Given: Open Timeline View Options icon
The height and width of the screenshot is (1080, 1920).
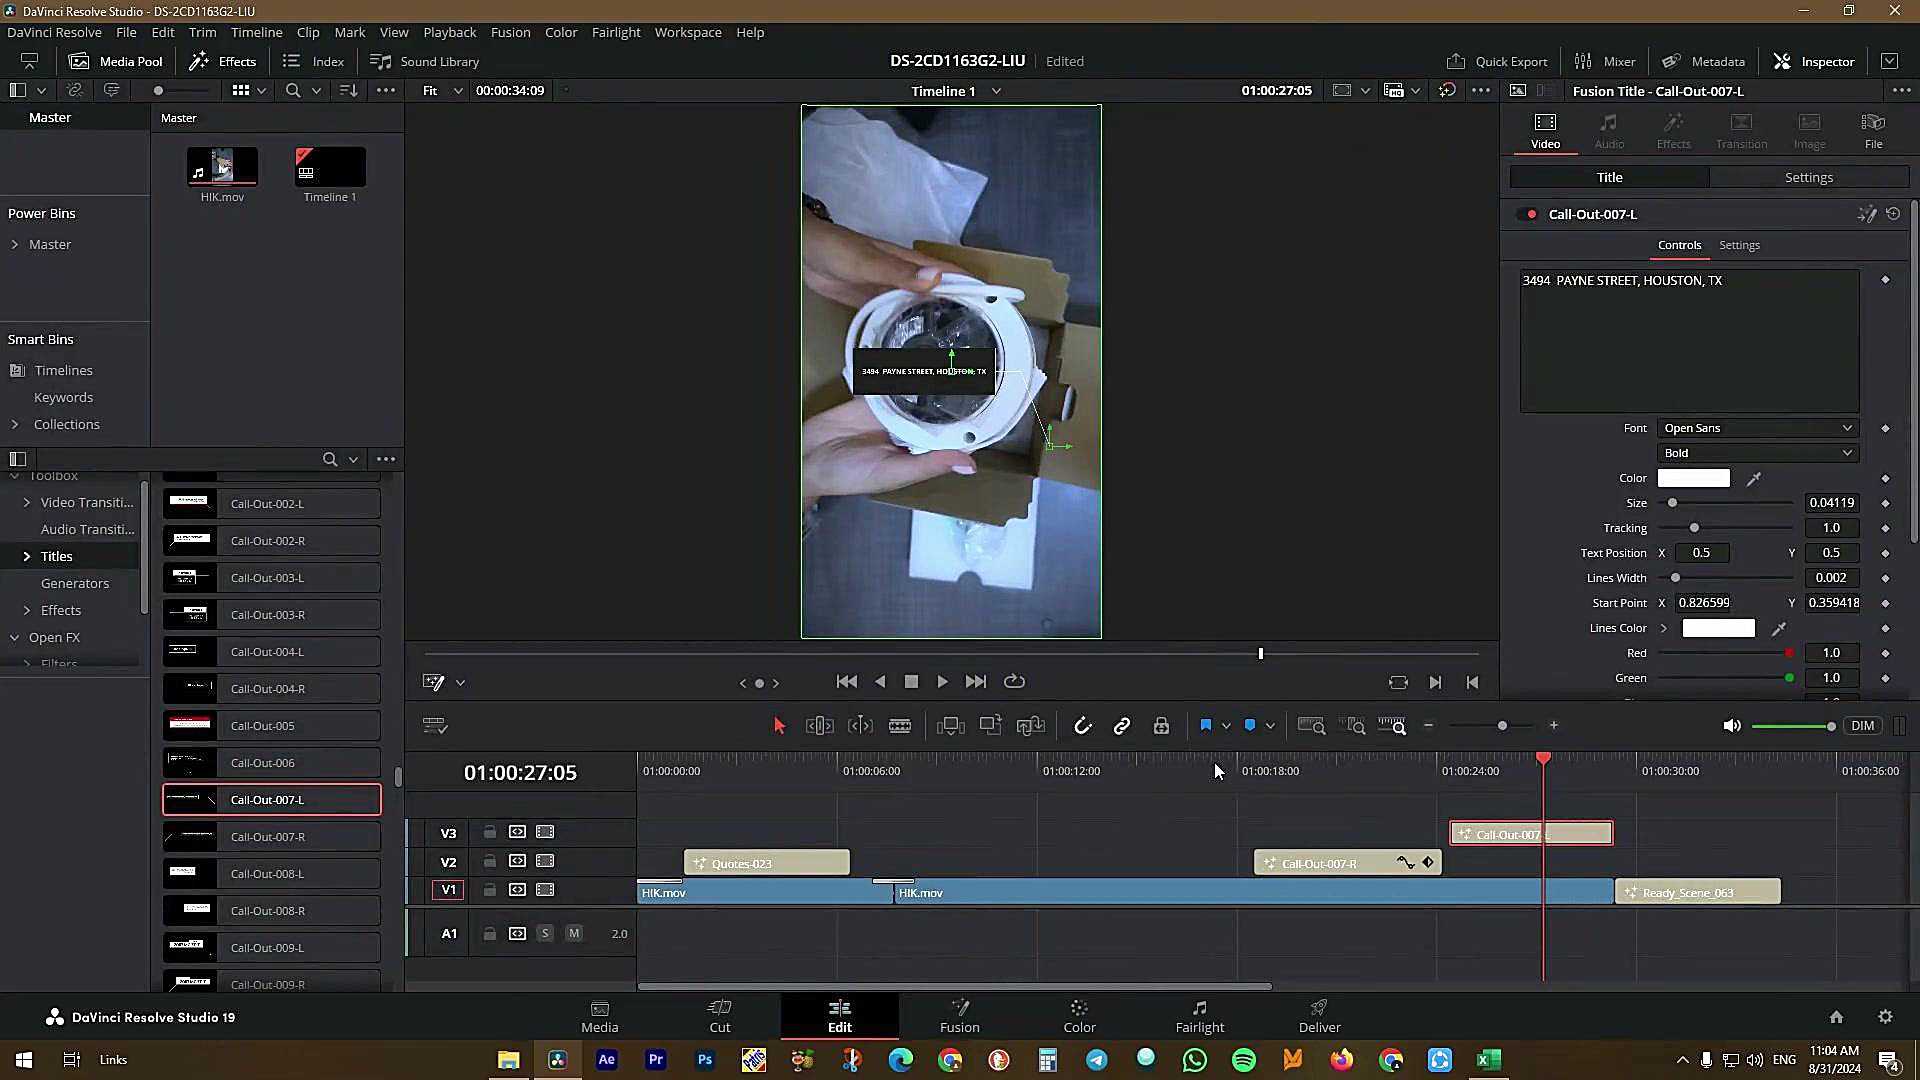Looking at the screenshot, I should coord(435,726).
